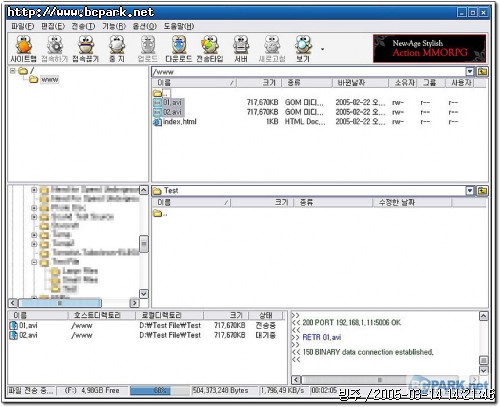Click the 접속끊기 disconnect toolbar icon
Viewport: 500px width, 407px height.
86,49
